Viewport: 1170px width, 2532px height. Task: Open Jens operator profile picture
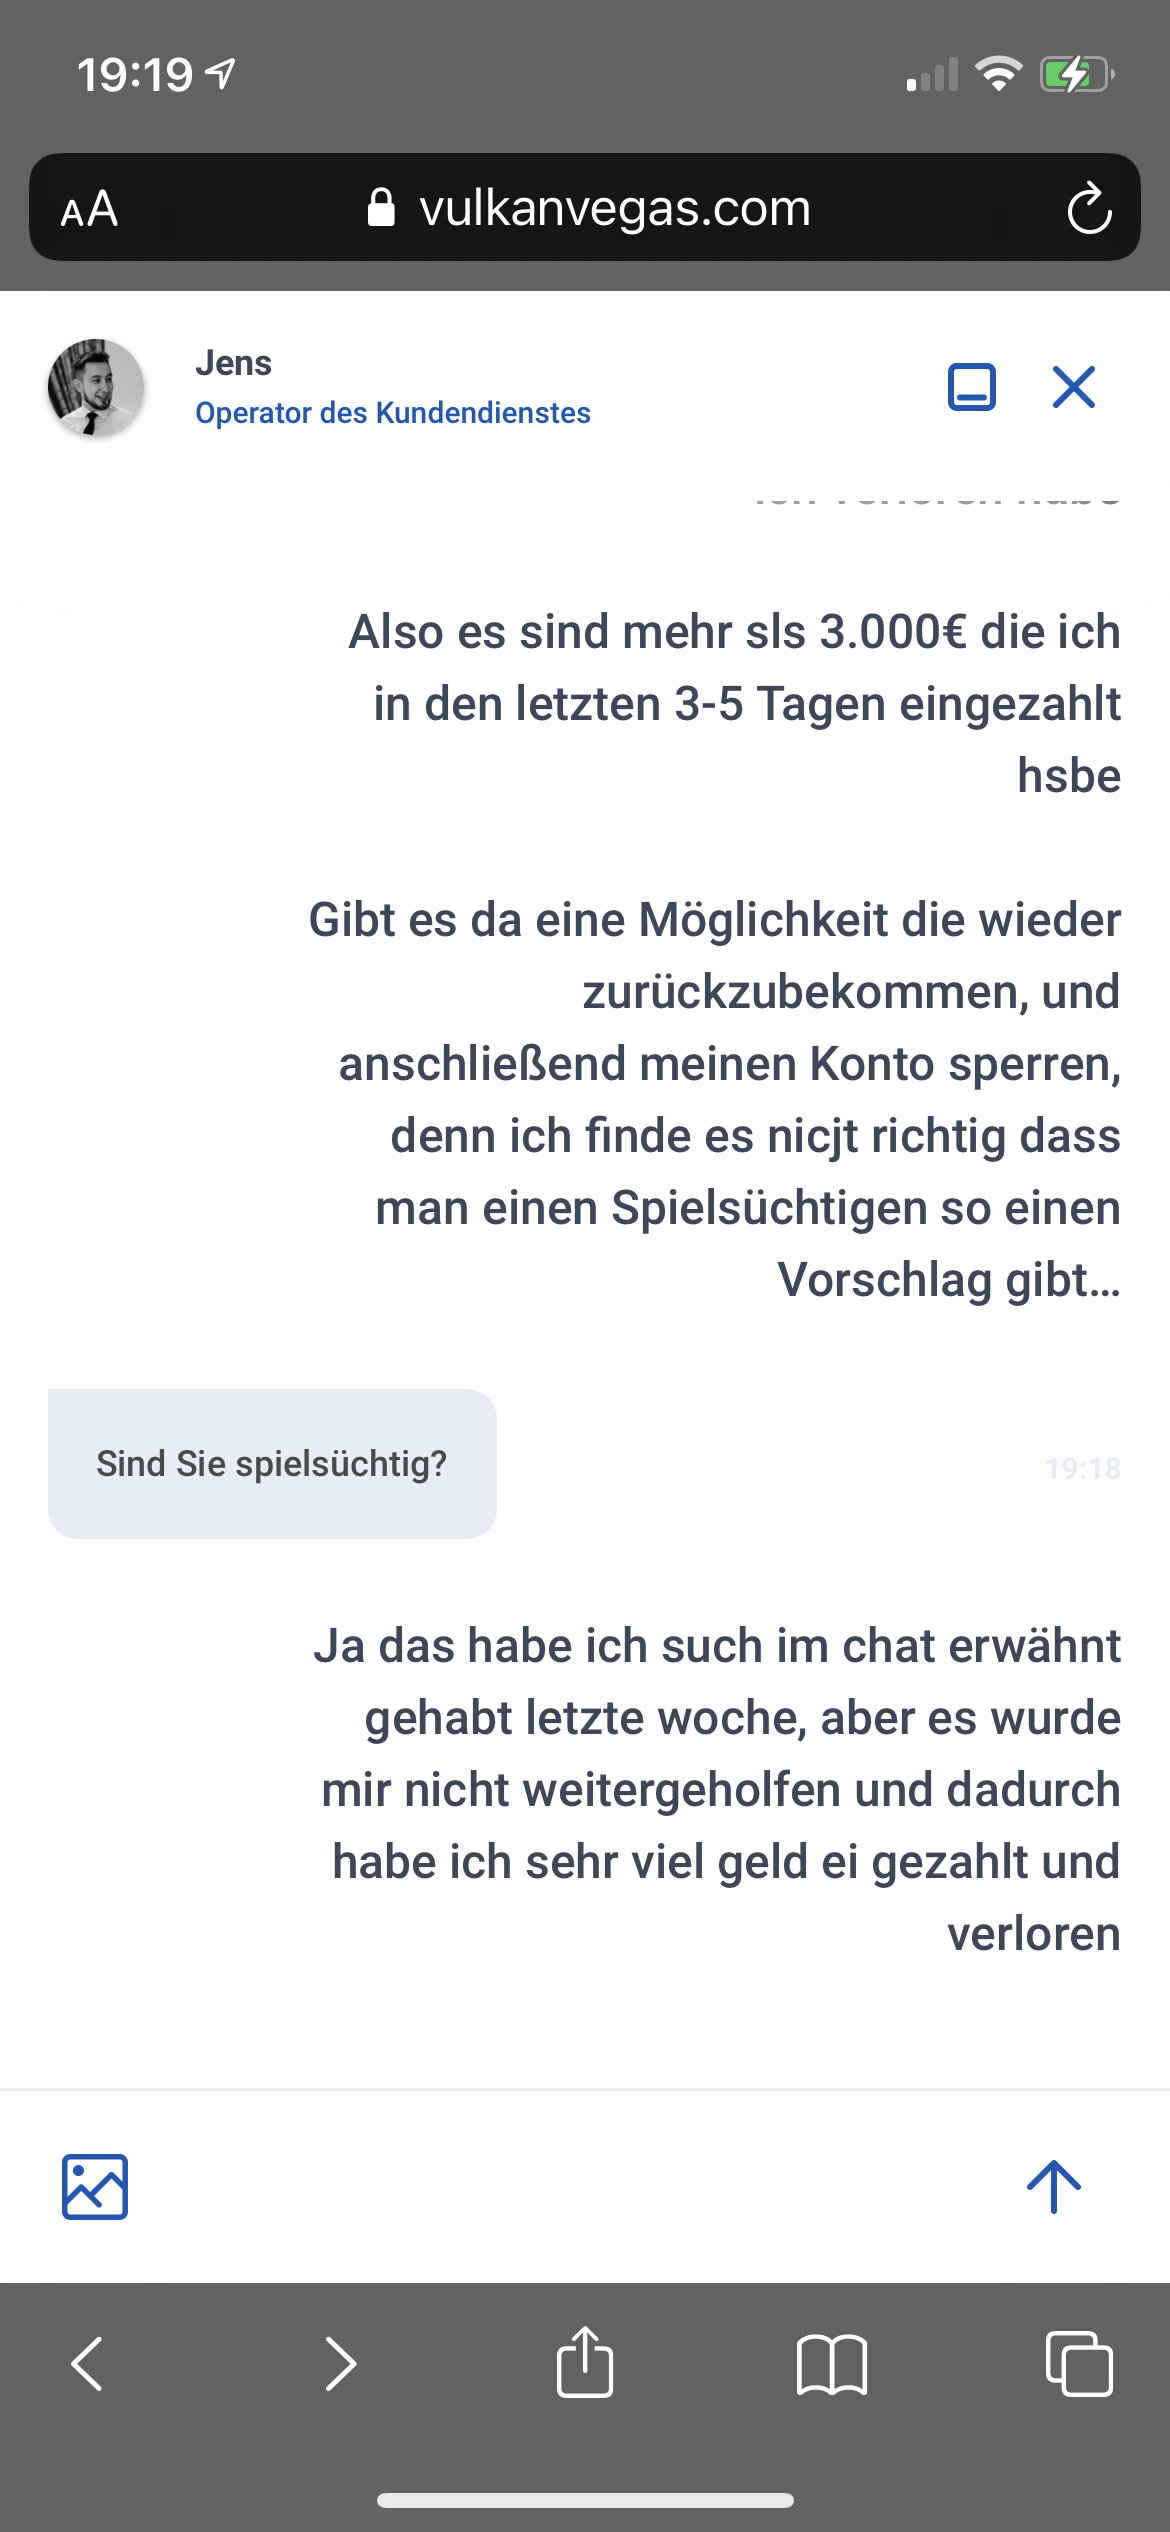click(96, 387)
